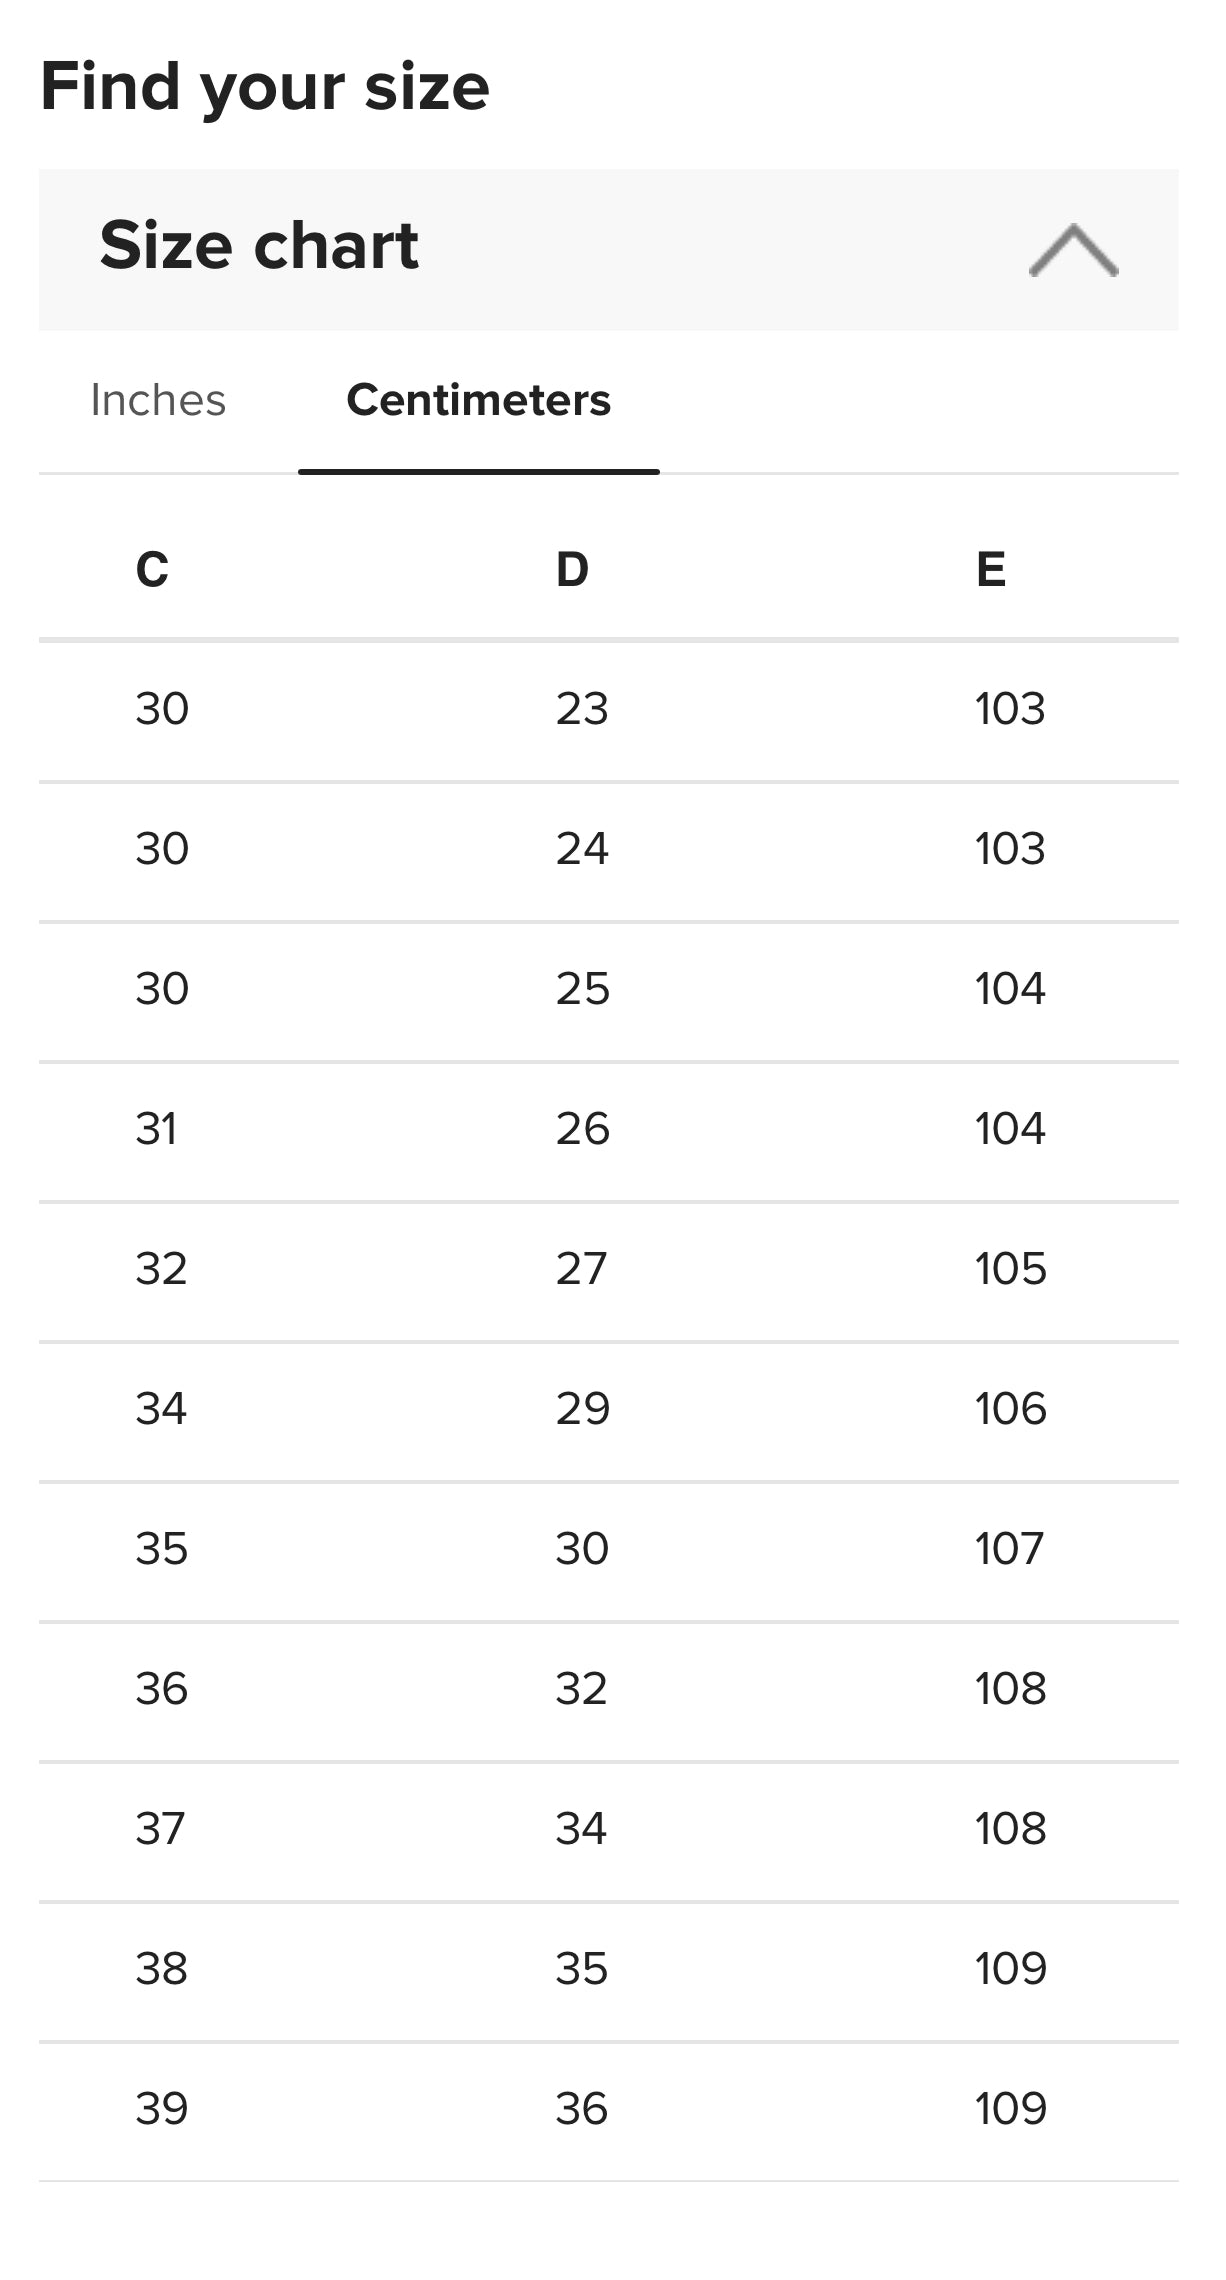Select the value 29 in column D
This screenshot has height=2280, width=1226.
[582, 1409]
